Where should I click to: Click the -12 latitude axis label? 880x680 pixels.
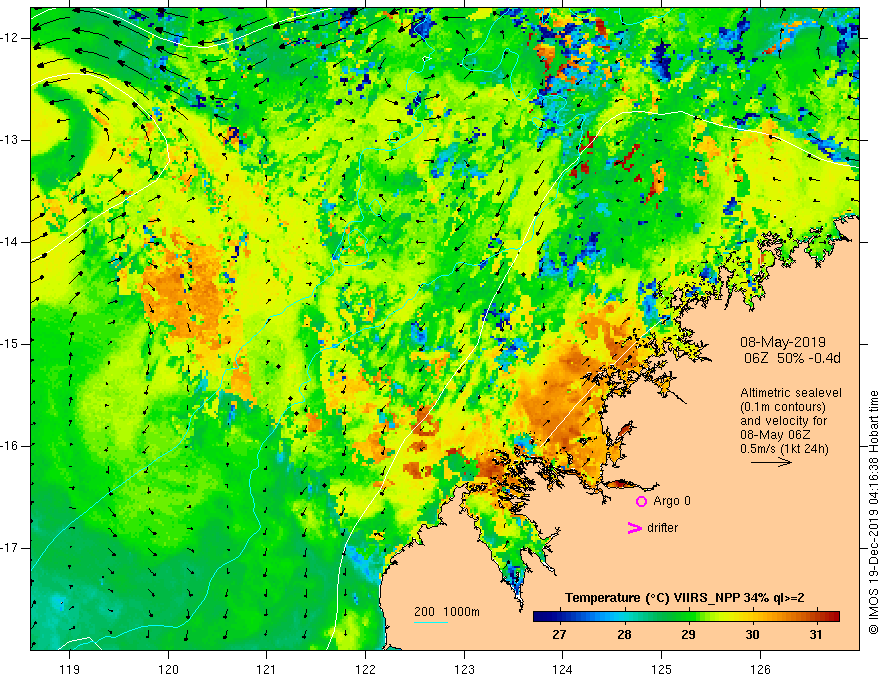(11, 38)
